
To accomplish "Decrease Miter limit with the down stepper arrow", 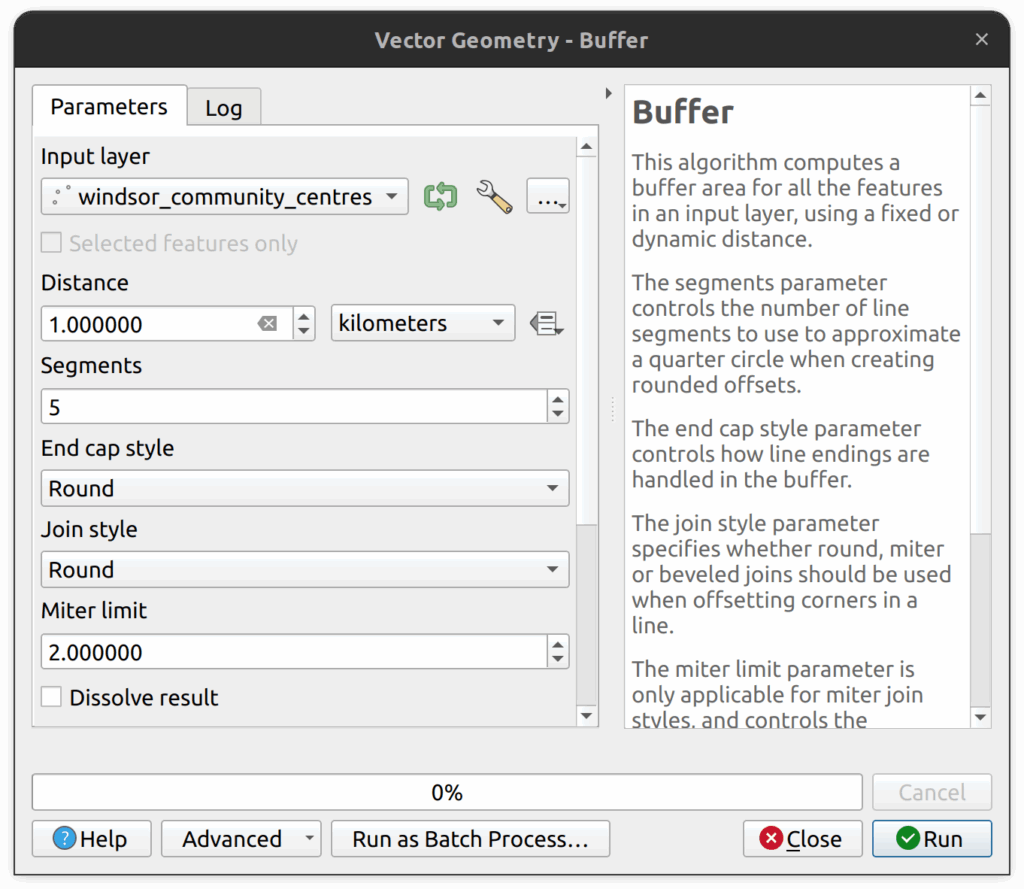I will 558,659.
